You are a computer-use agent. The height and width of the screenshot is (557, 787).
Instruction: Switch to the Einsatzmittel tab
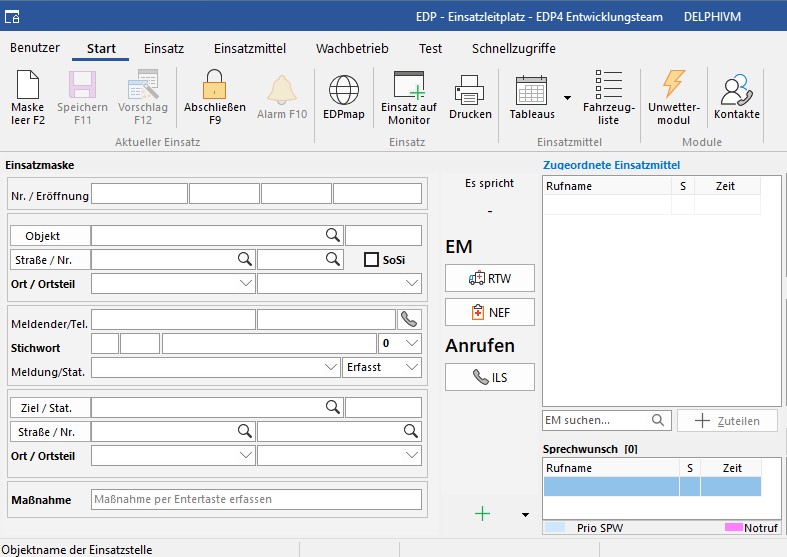tap(250, 48)
